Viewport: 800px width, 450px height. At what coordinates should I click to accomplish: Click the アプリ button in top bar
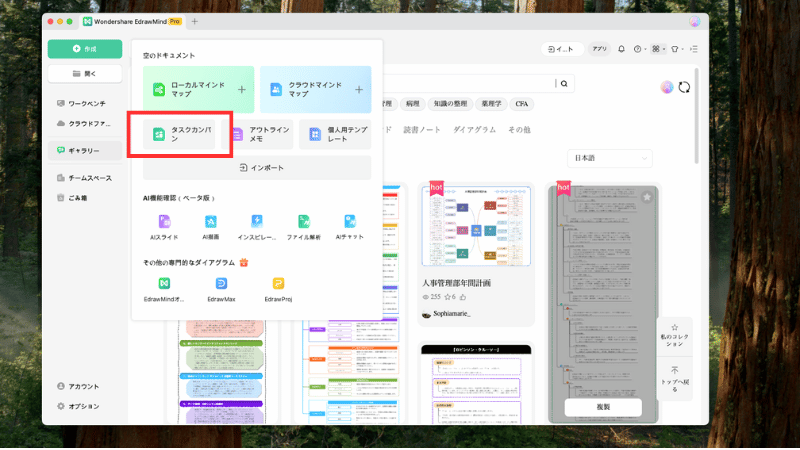click(x=599, y=49)
